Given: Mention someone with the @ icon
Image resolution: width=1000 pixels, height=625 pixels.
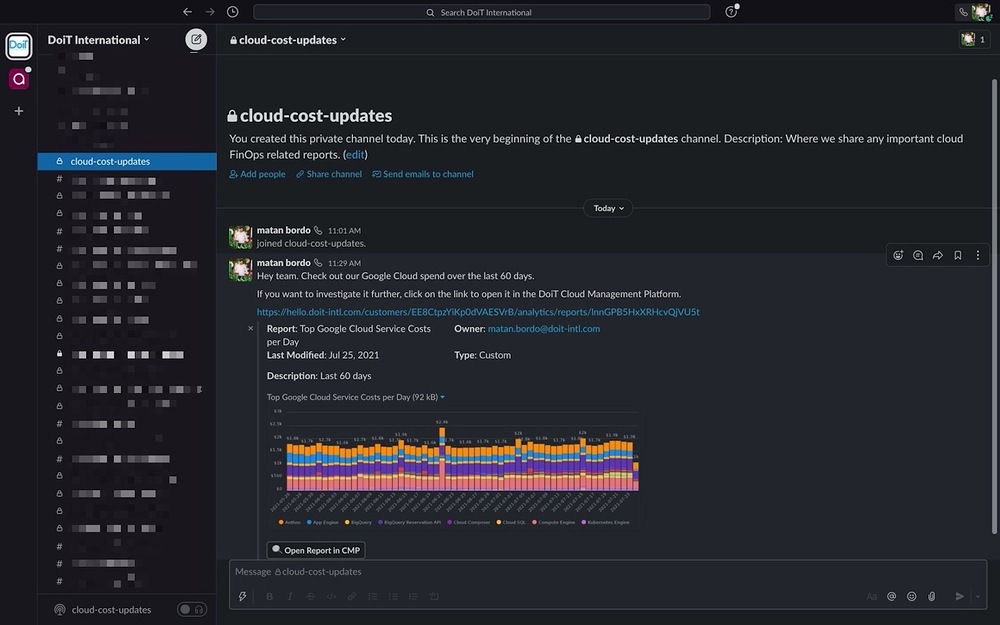Looking at the screenshot, I should 892,596.
